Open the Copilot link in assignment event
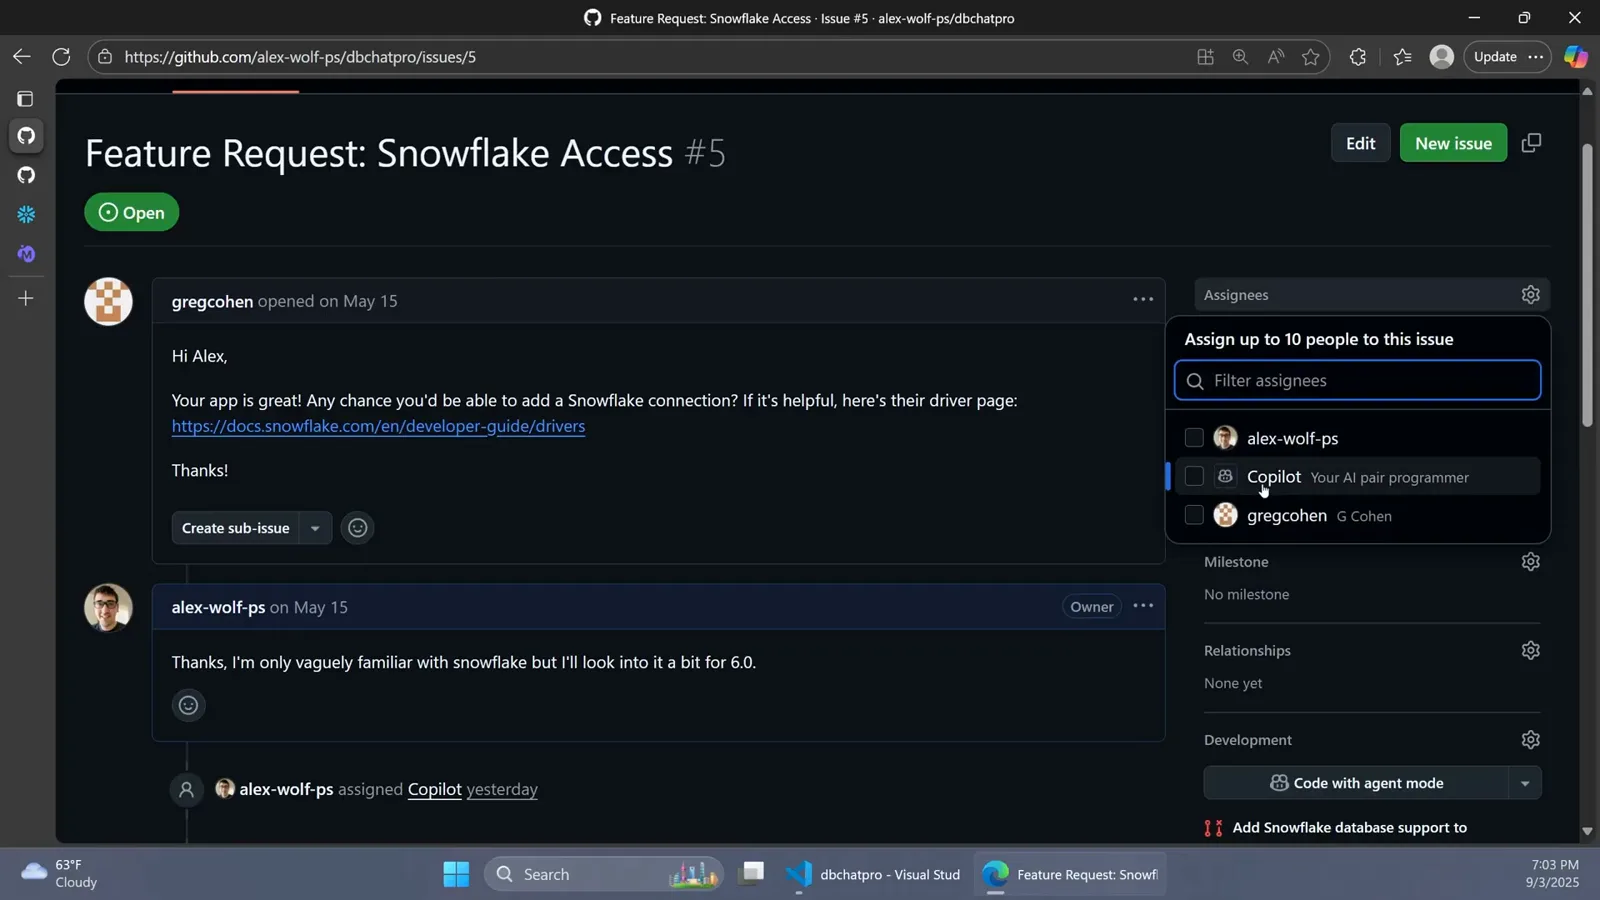 (x=435, y=789)
